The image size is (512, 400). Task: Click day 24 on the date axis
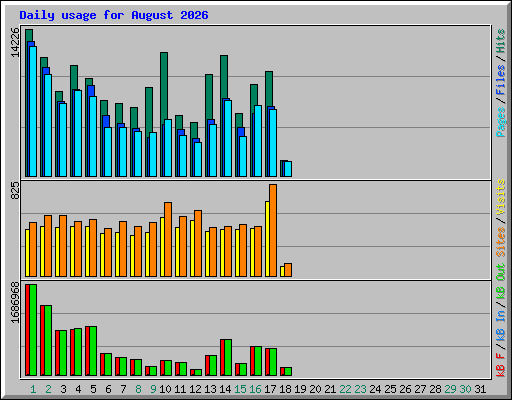pos(375,389)
